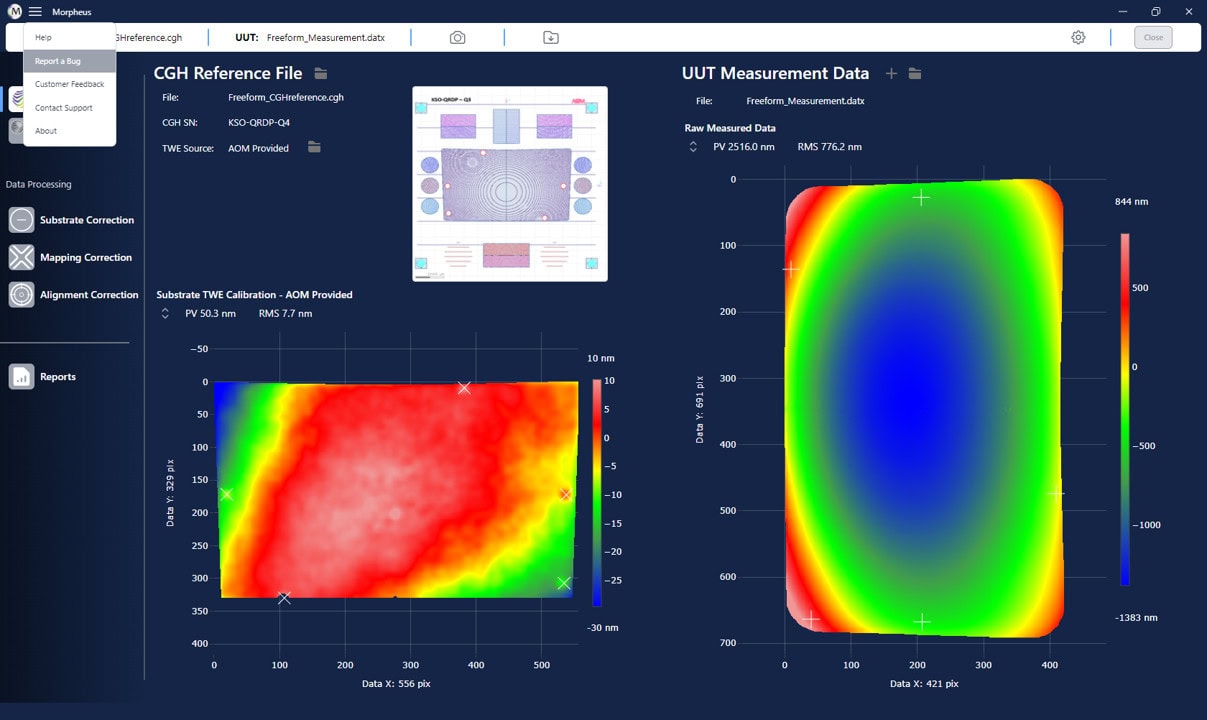Open settings via the gear icon
This screenshot has width=1207, height=720.
(1078, 38)
